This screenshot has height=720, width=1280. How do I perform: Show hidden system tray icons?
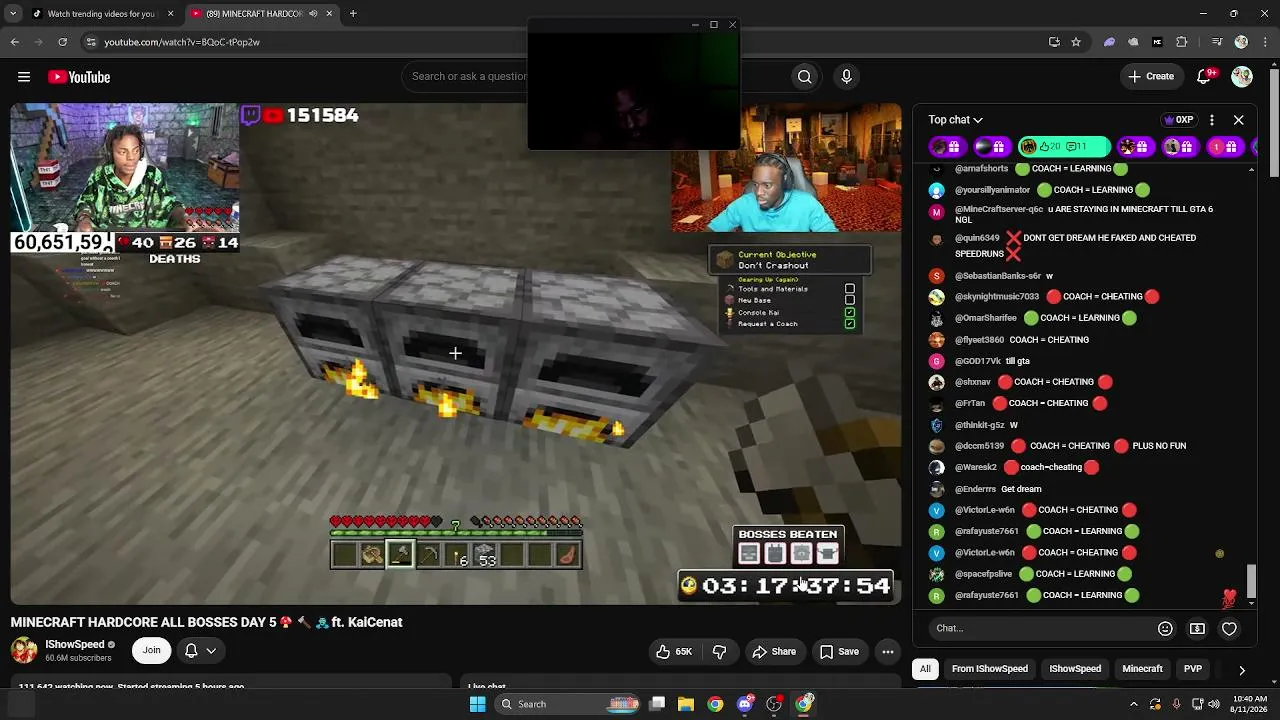[1133, 704]
